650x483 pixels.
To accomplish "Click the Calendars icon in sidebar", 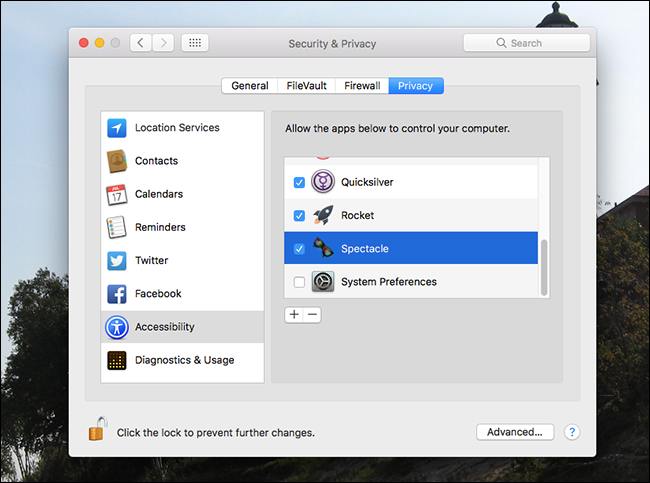I will (116, 194).
